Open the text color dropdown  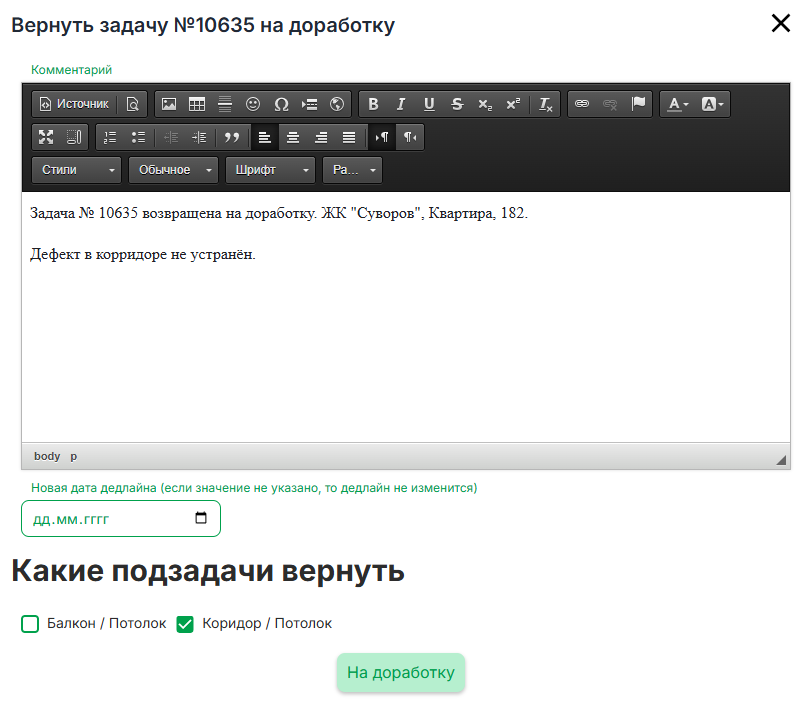pos(678,104)
